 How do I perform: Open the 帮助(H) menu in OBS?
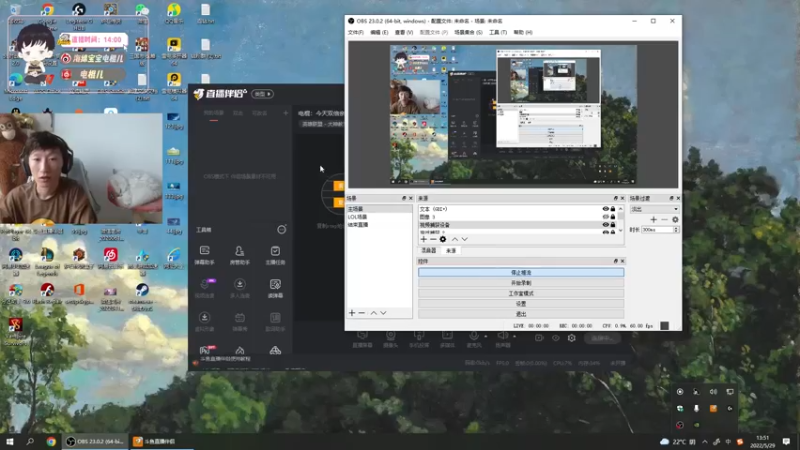pos(523,32)
